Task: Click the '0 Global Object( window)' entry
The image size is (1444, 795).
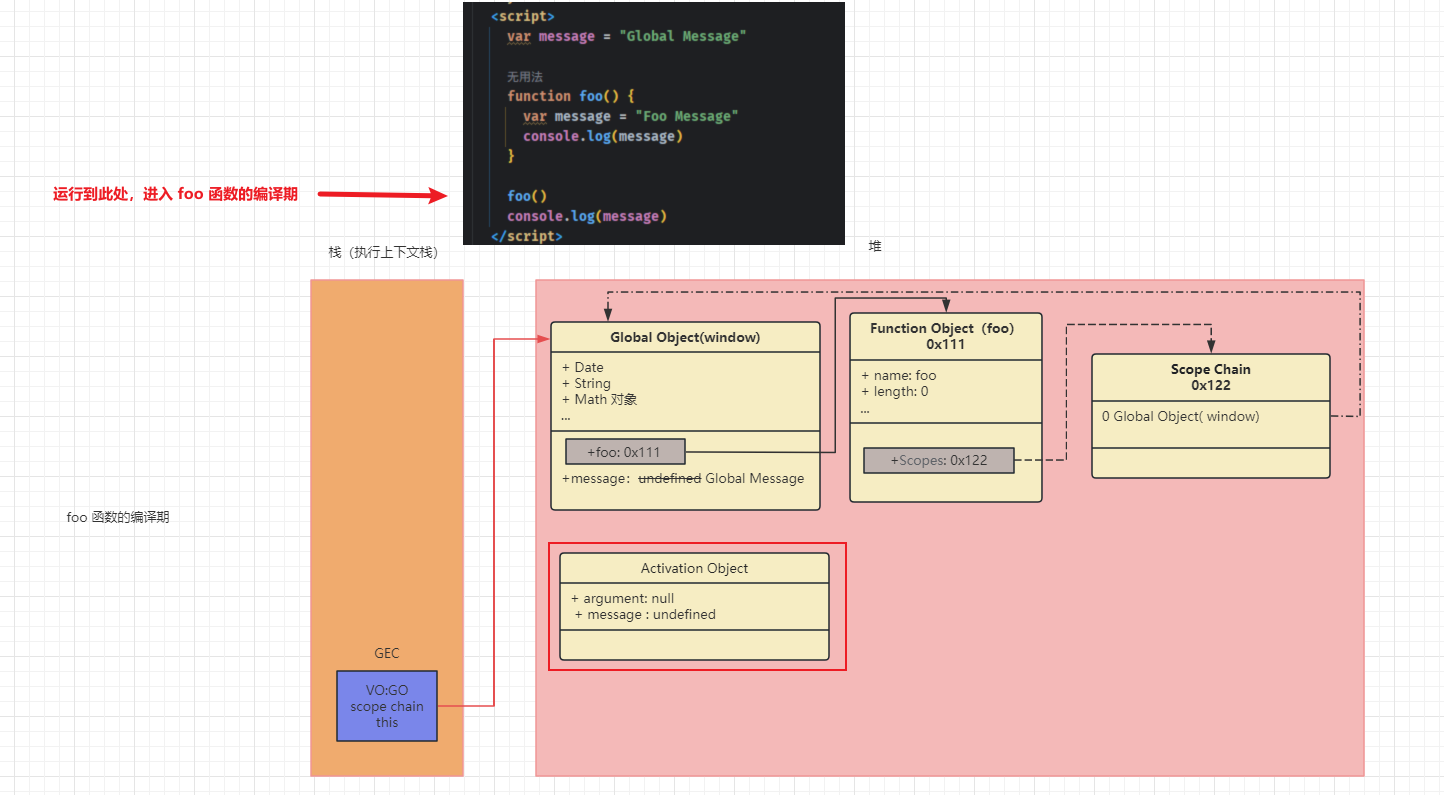Action: [1180, 416]
